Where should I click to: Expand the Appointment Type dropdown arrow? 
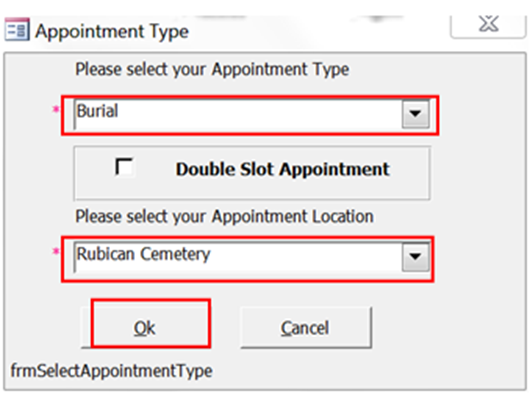coord(415,114)
